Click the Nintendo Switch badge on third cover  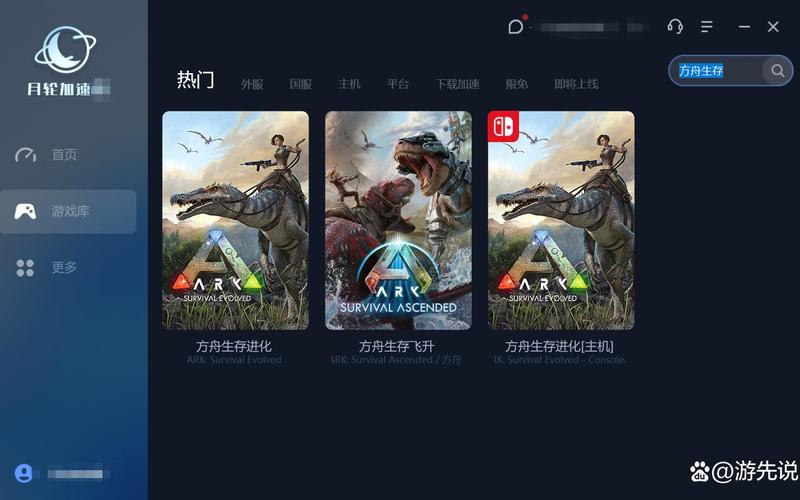[x=503, y=126]
